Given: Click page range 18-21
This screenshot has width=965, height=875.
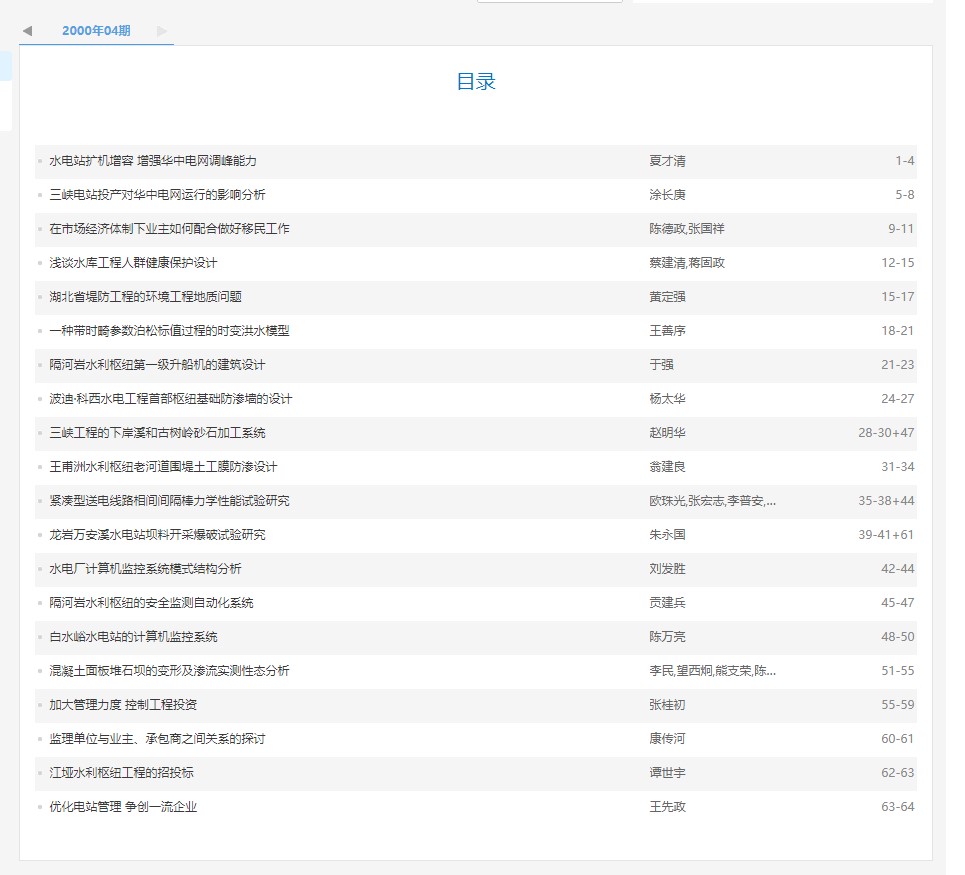Looking at the screenshot, I should pyautogui.click(x=898, y=331).
